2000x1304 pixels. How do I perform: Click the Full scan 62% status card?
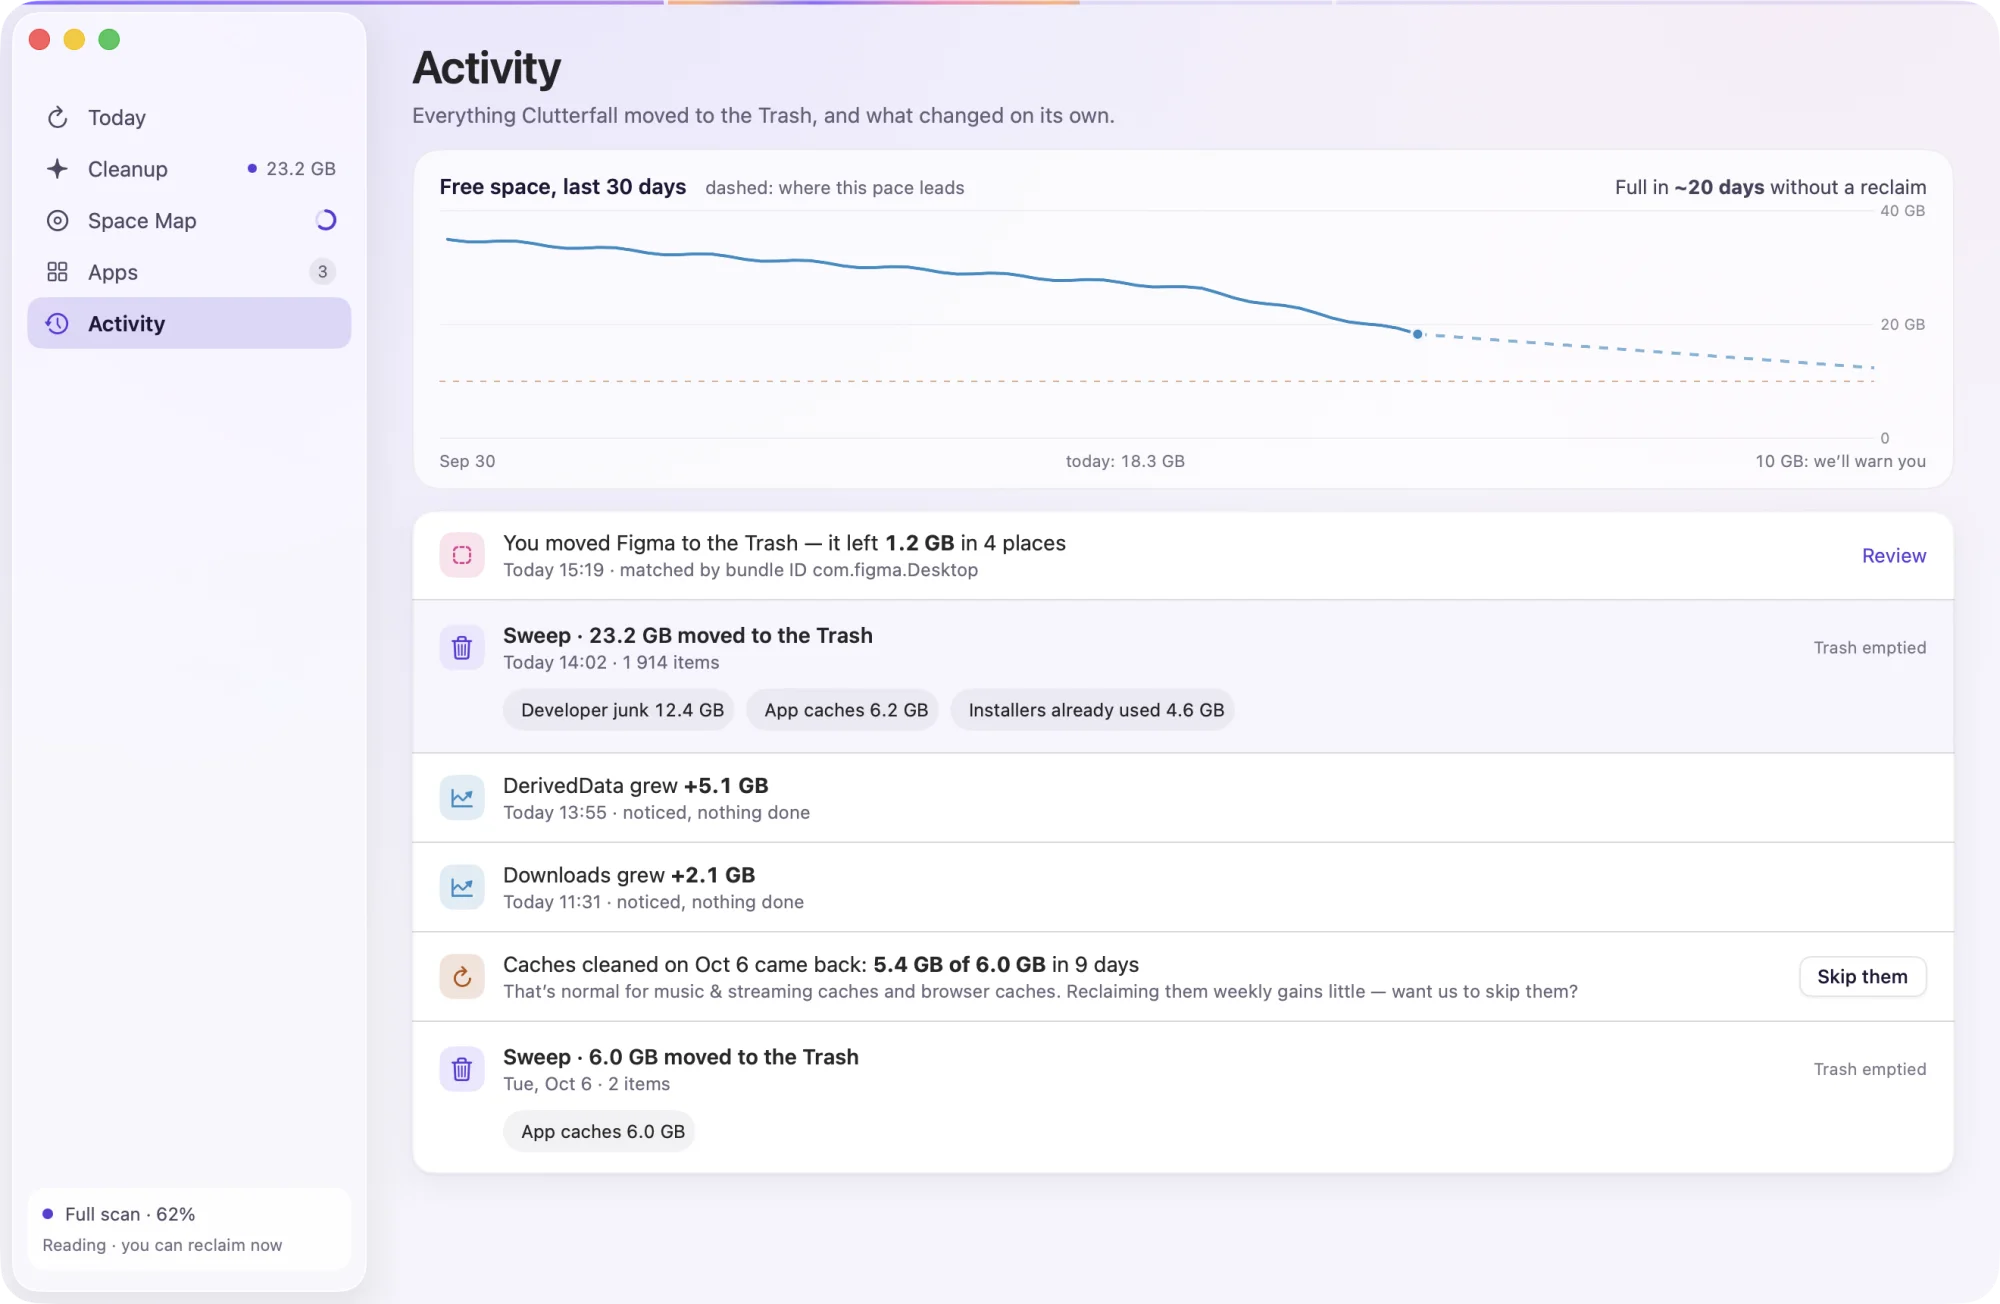(x=189, y=1229)
